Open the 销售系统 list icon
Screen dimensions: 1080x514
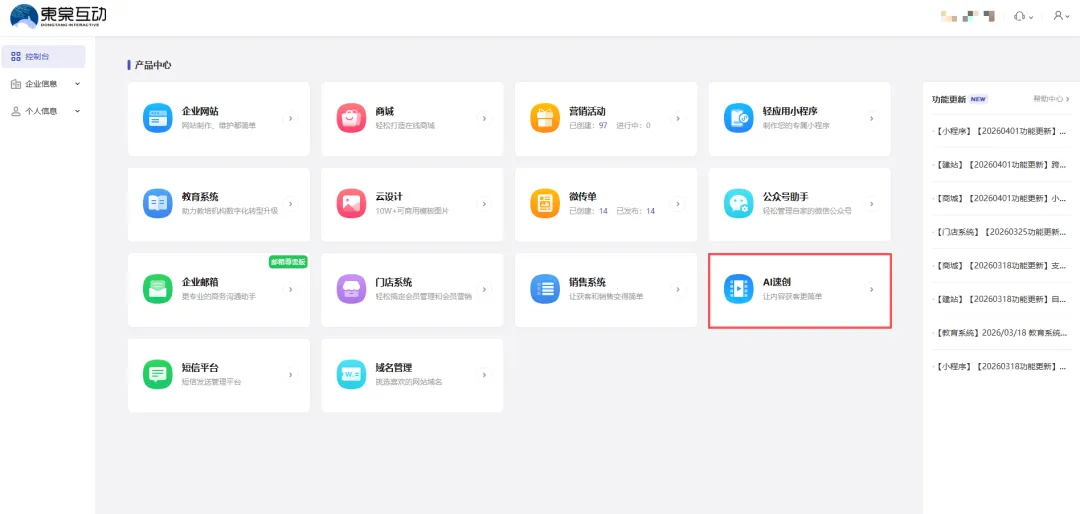545,289
